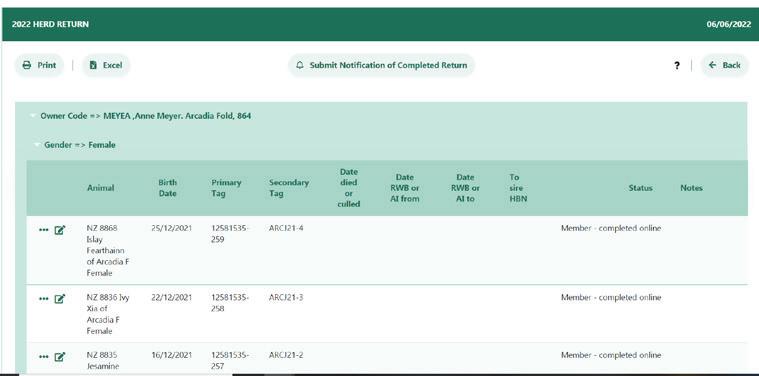Screen dimensions: 759x376
Task: Select birth date 25/12/2021 cell
Action: pyautogui.click(x=171, y=228)
